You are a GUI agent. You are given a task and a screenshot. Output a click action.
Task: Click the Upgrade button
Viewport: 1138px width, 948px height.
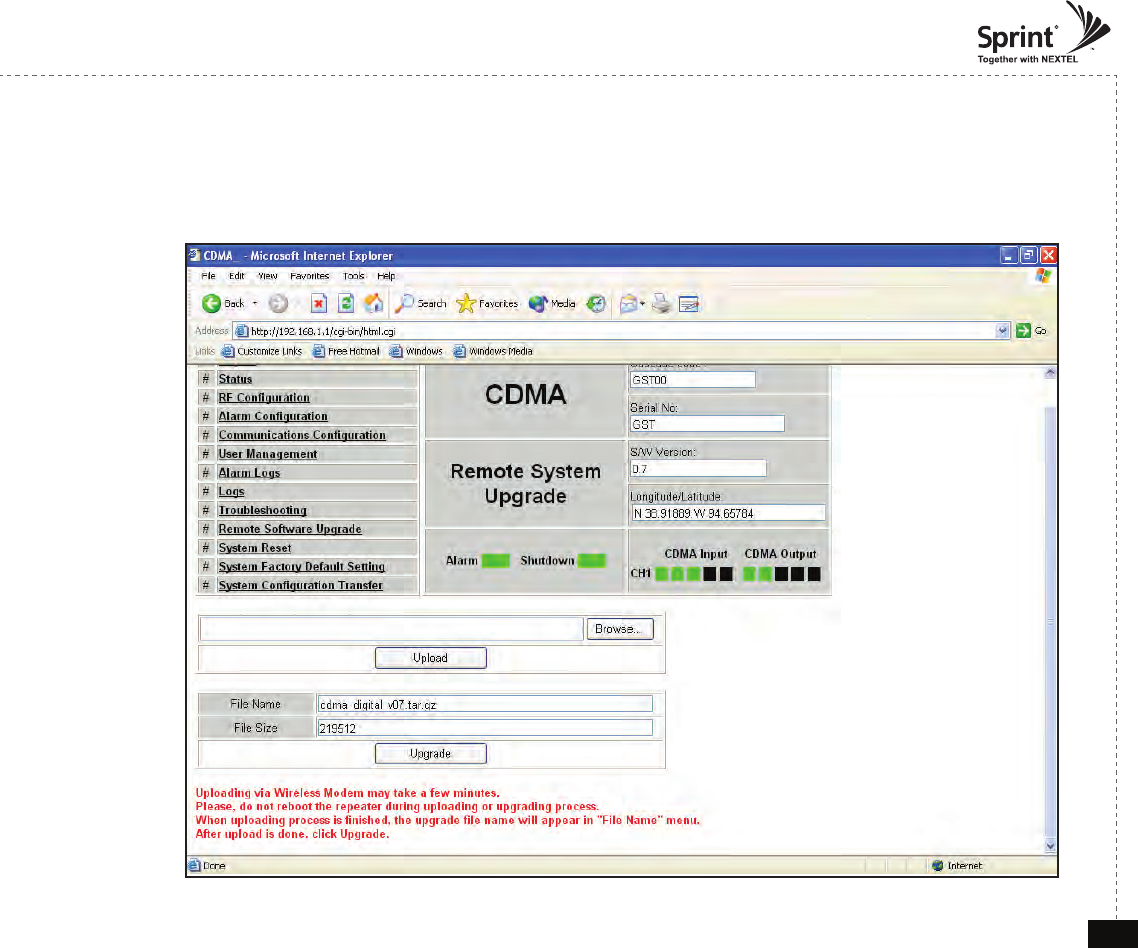pos(430,753)
